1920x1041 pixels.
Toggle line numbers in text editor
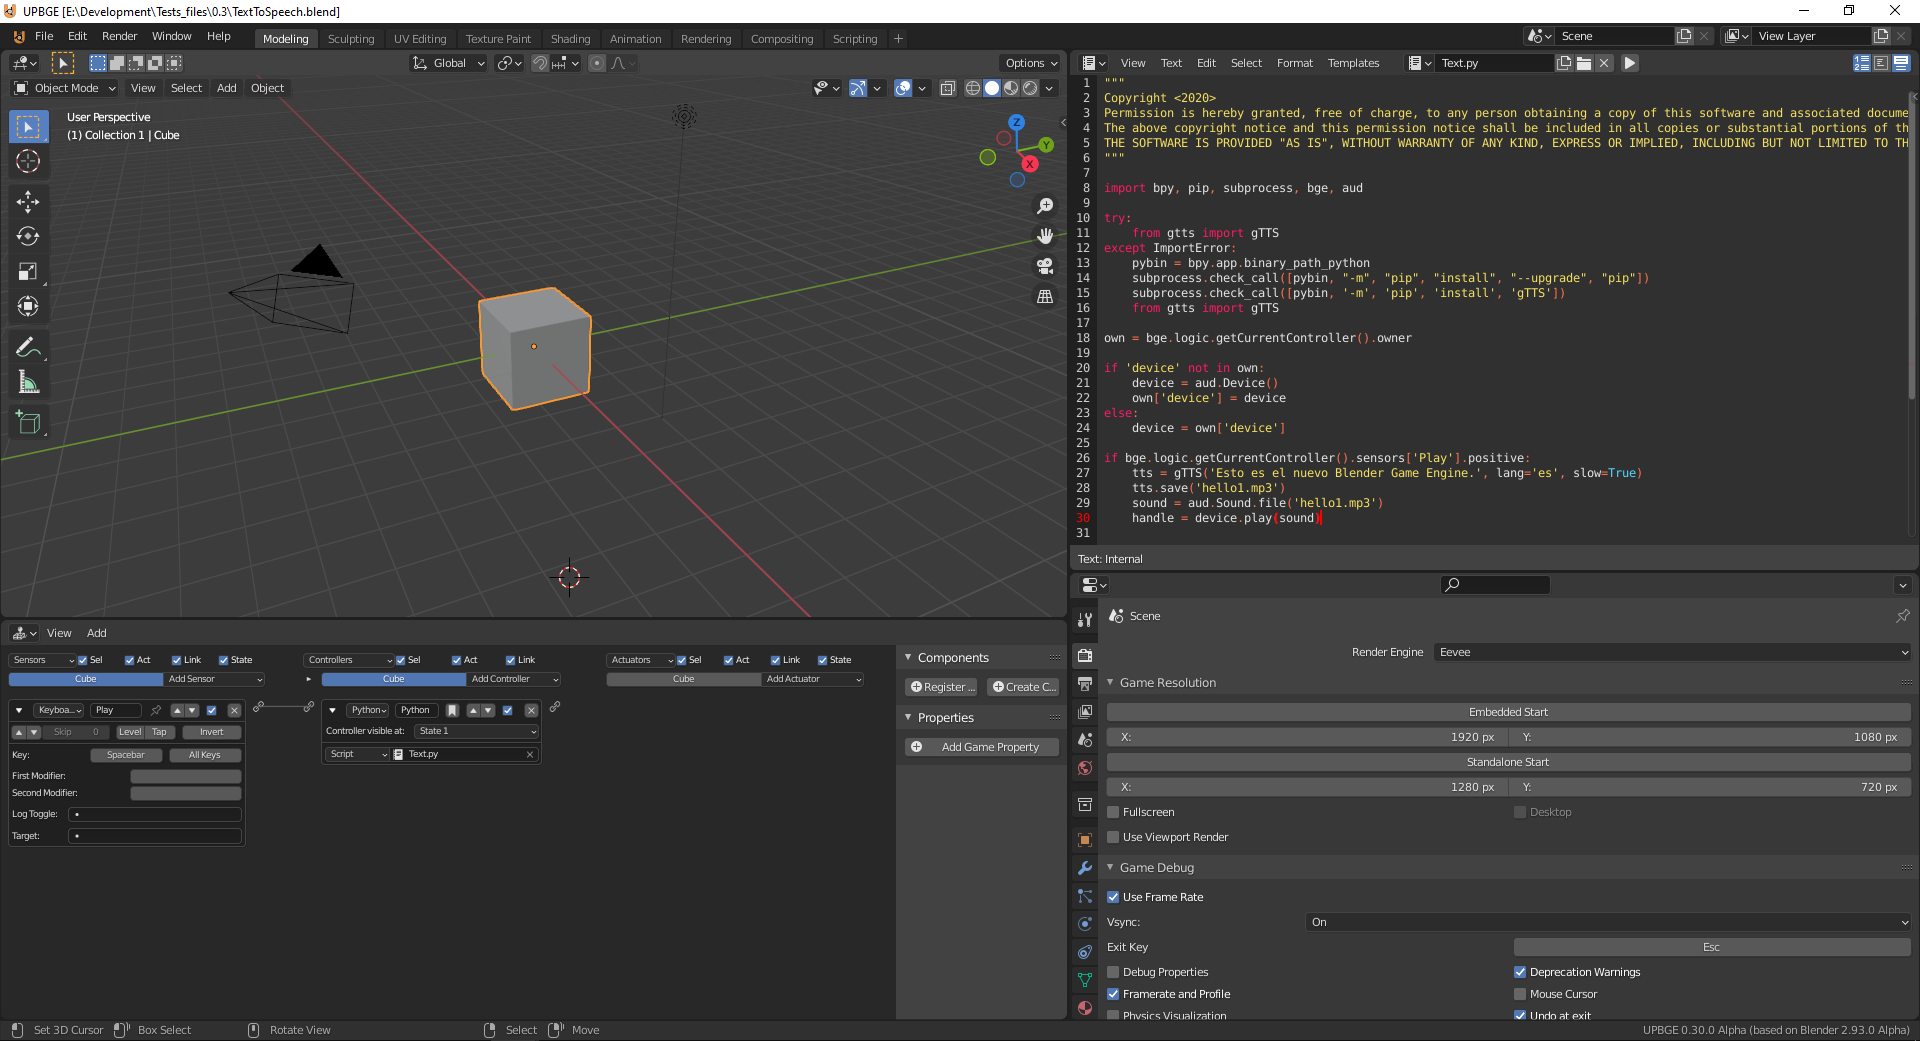pos(1862,63)
